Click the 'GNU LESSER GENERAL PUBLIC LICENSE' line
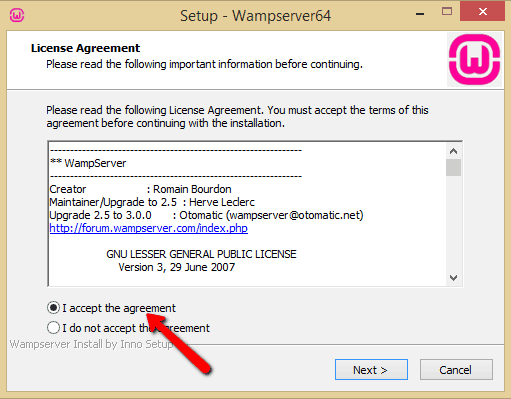This screenshot has width=511, height=399. [x=201, y=254]
